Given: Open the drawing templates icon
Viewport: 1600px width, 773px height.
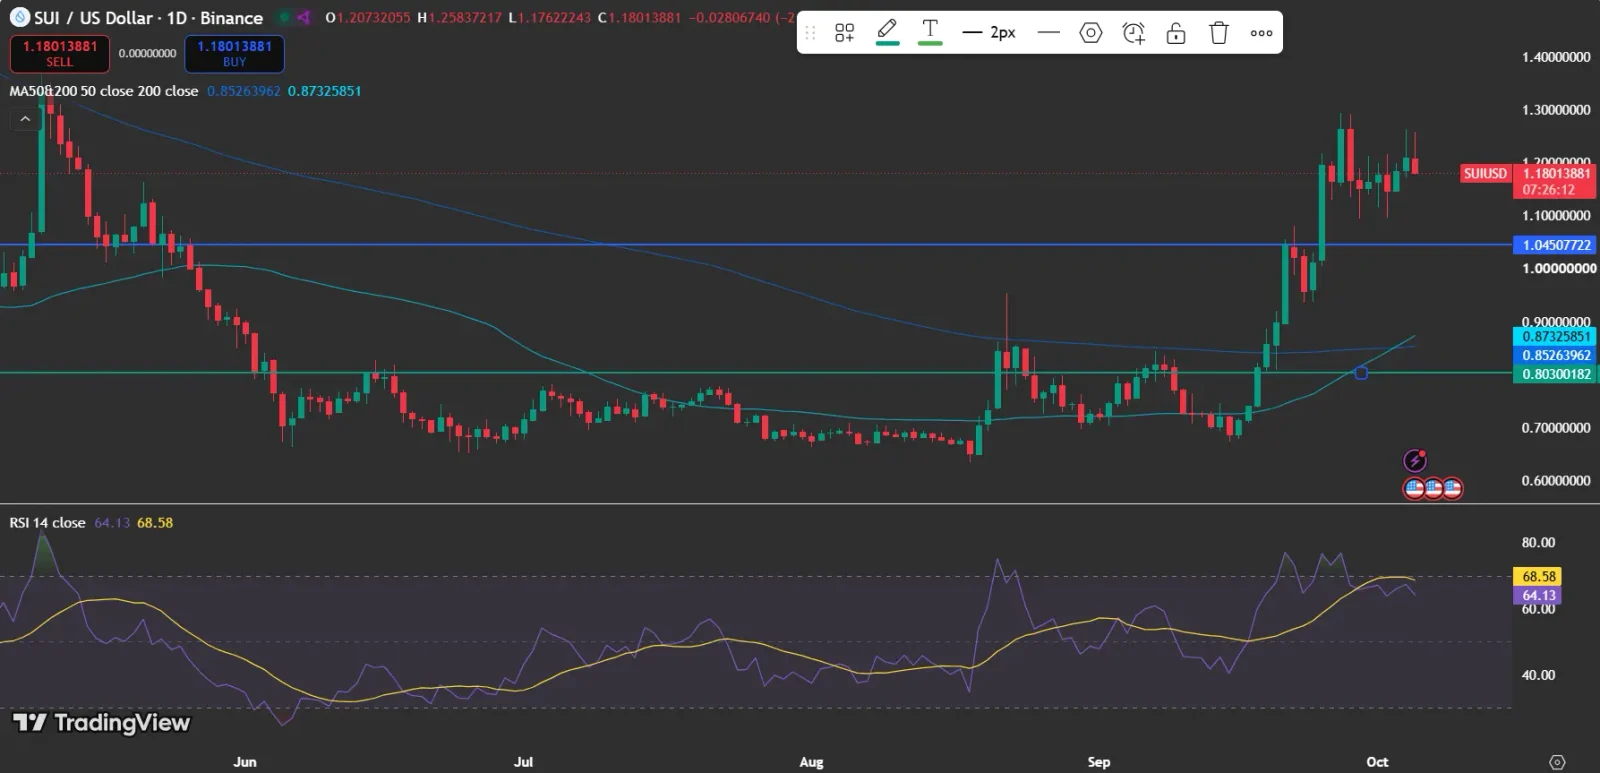Looking at the screenshot, I should [844, 33].
